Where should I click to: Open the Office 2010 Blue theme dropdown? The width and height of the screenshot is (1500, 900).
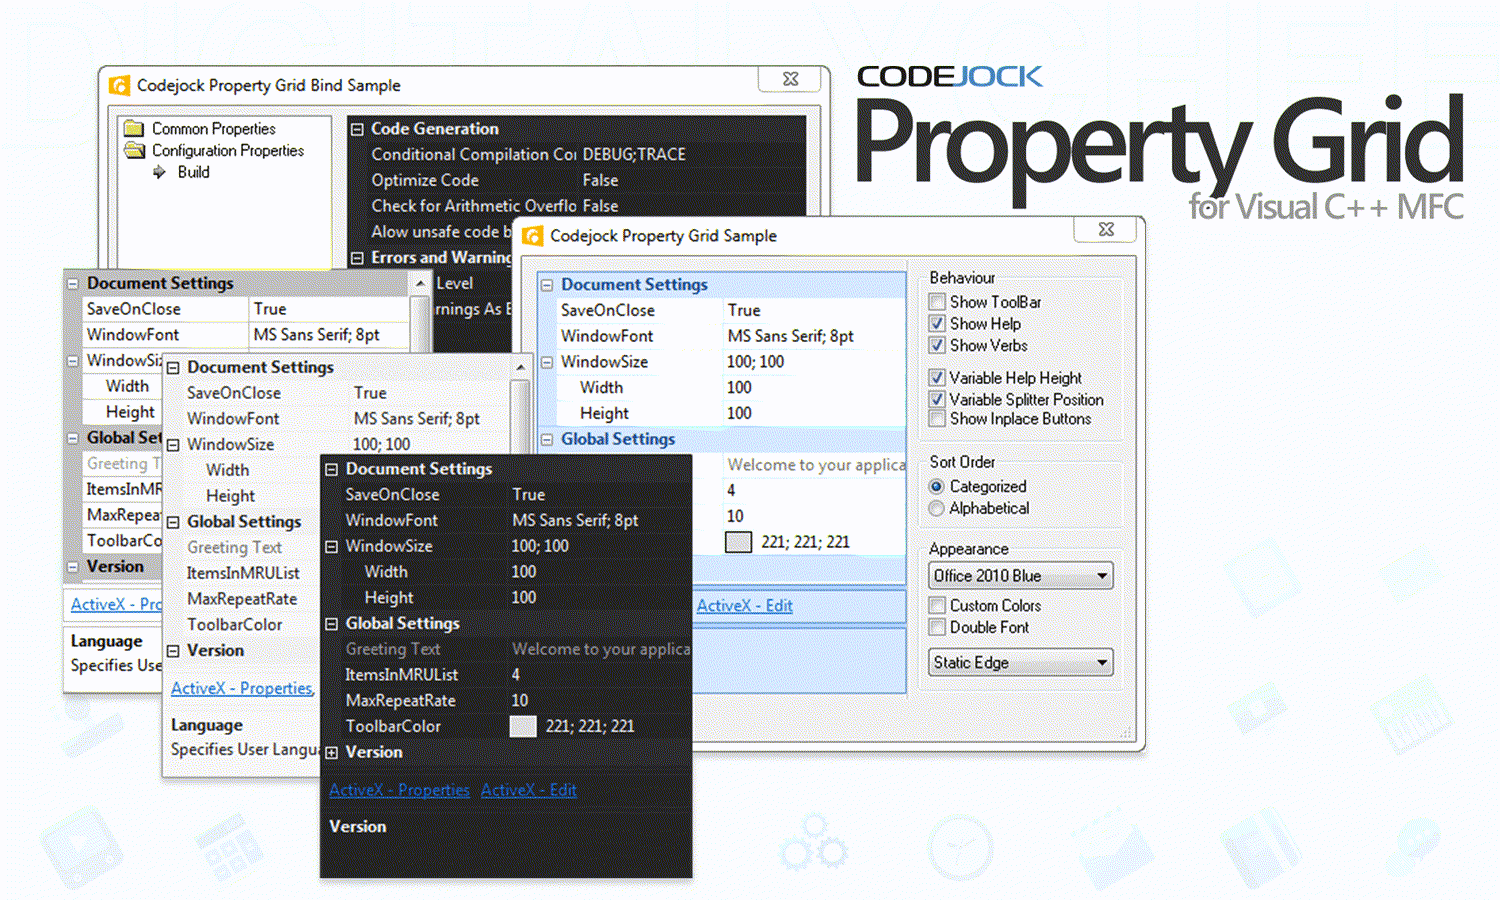[x=1020, y=576]
